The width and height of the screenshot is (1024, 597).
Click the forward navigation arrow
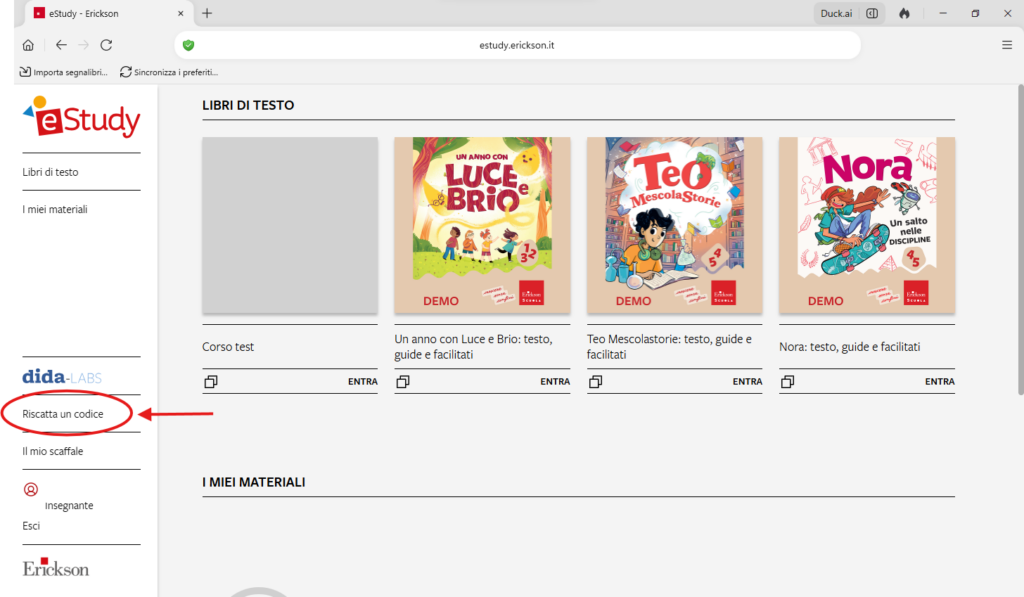pos(84,45)
